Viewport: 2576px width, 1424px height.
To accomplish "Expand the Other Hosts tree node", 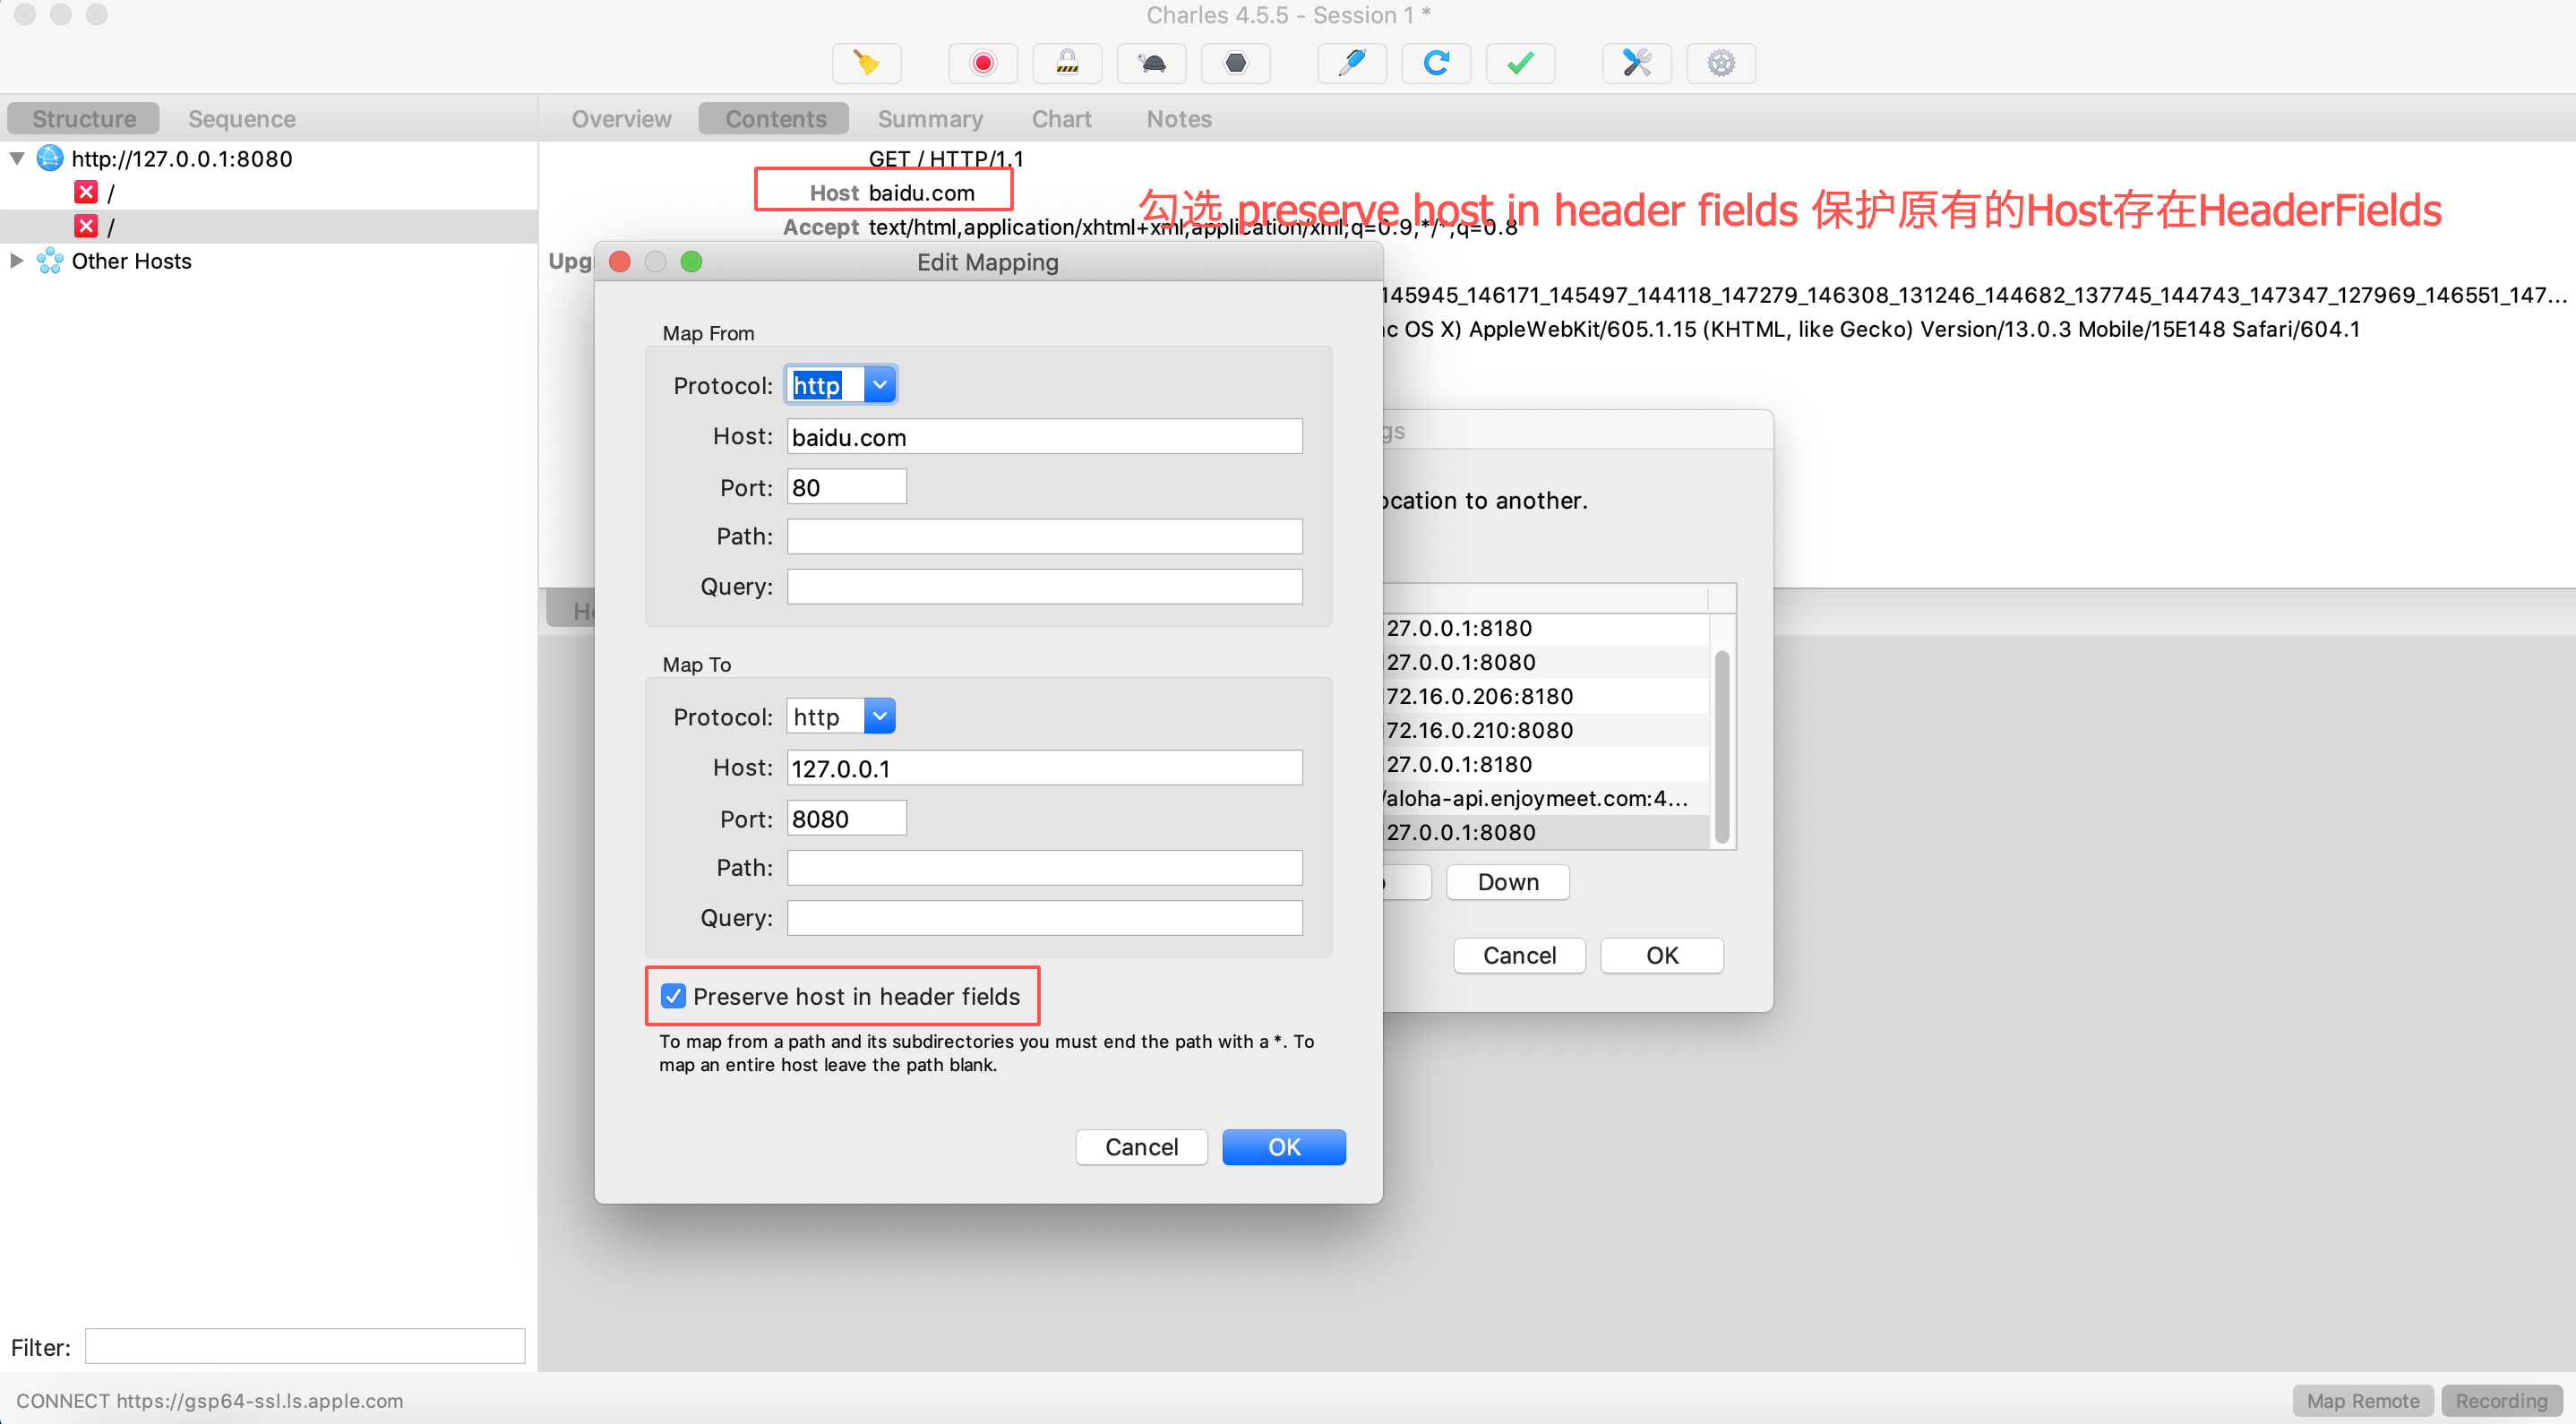I will coord(17,261).
